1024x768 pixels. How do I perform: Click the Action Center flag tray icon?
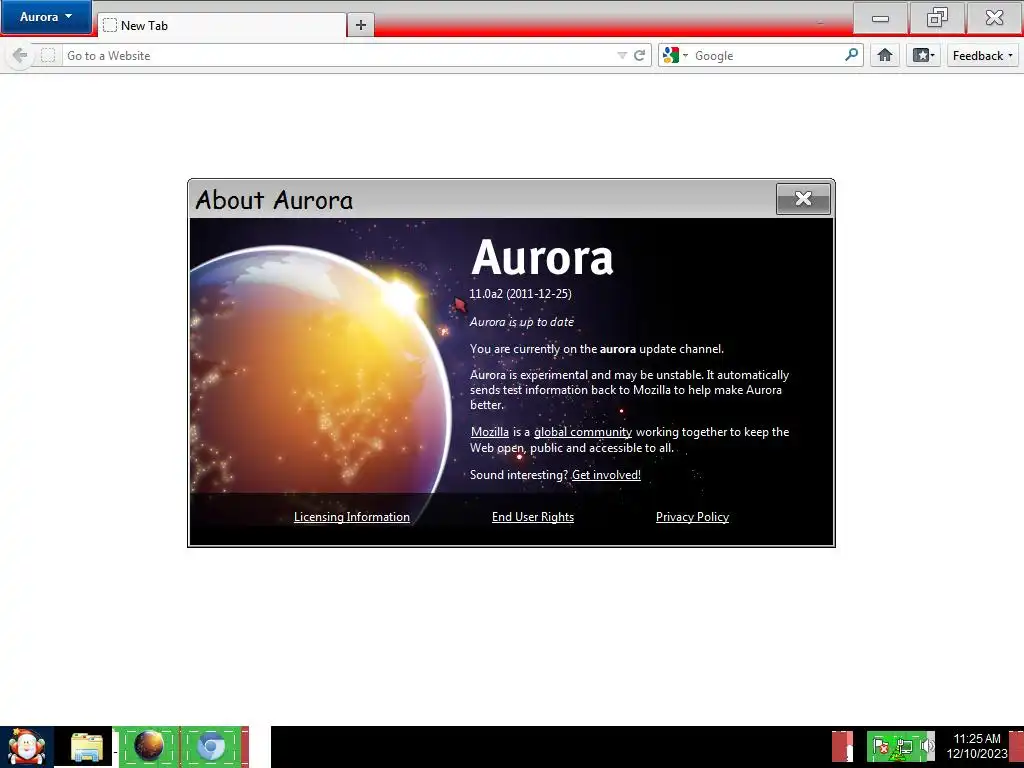coord(880,746)
